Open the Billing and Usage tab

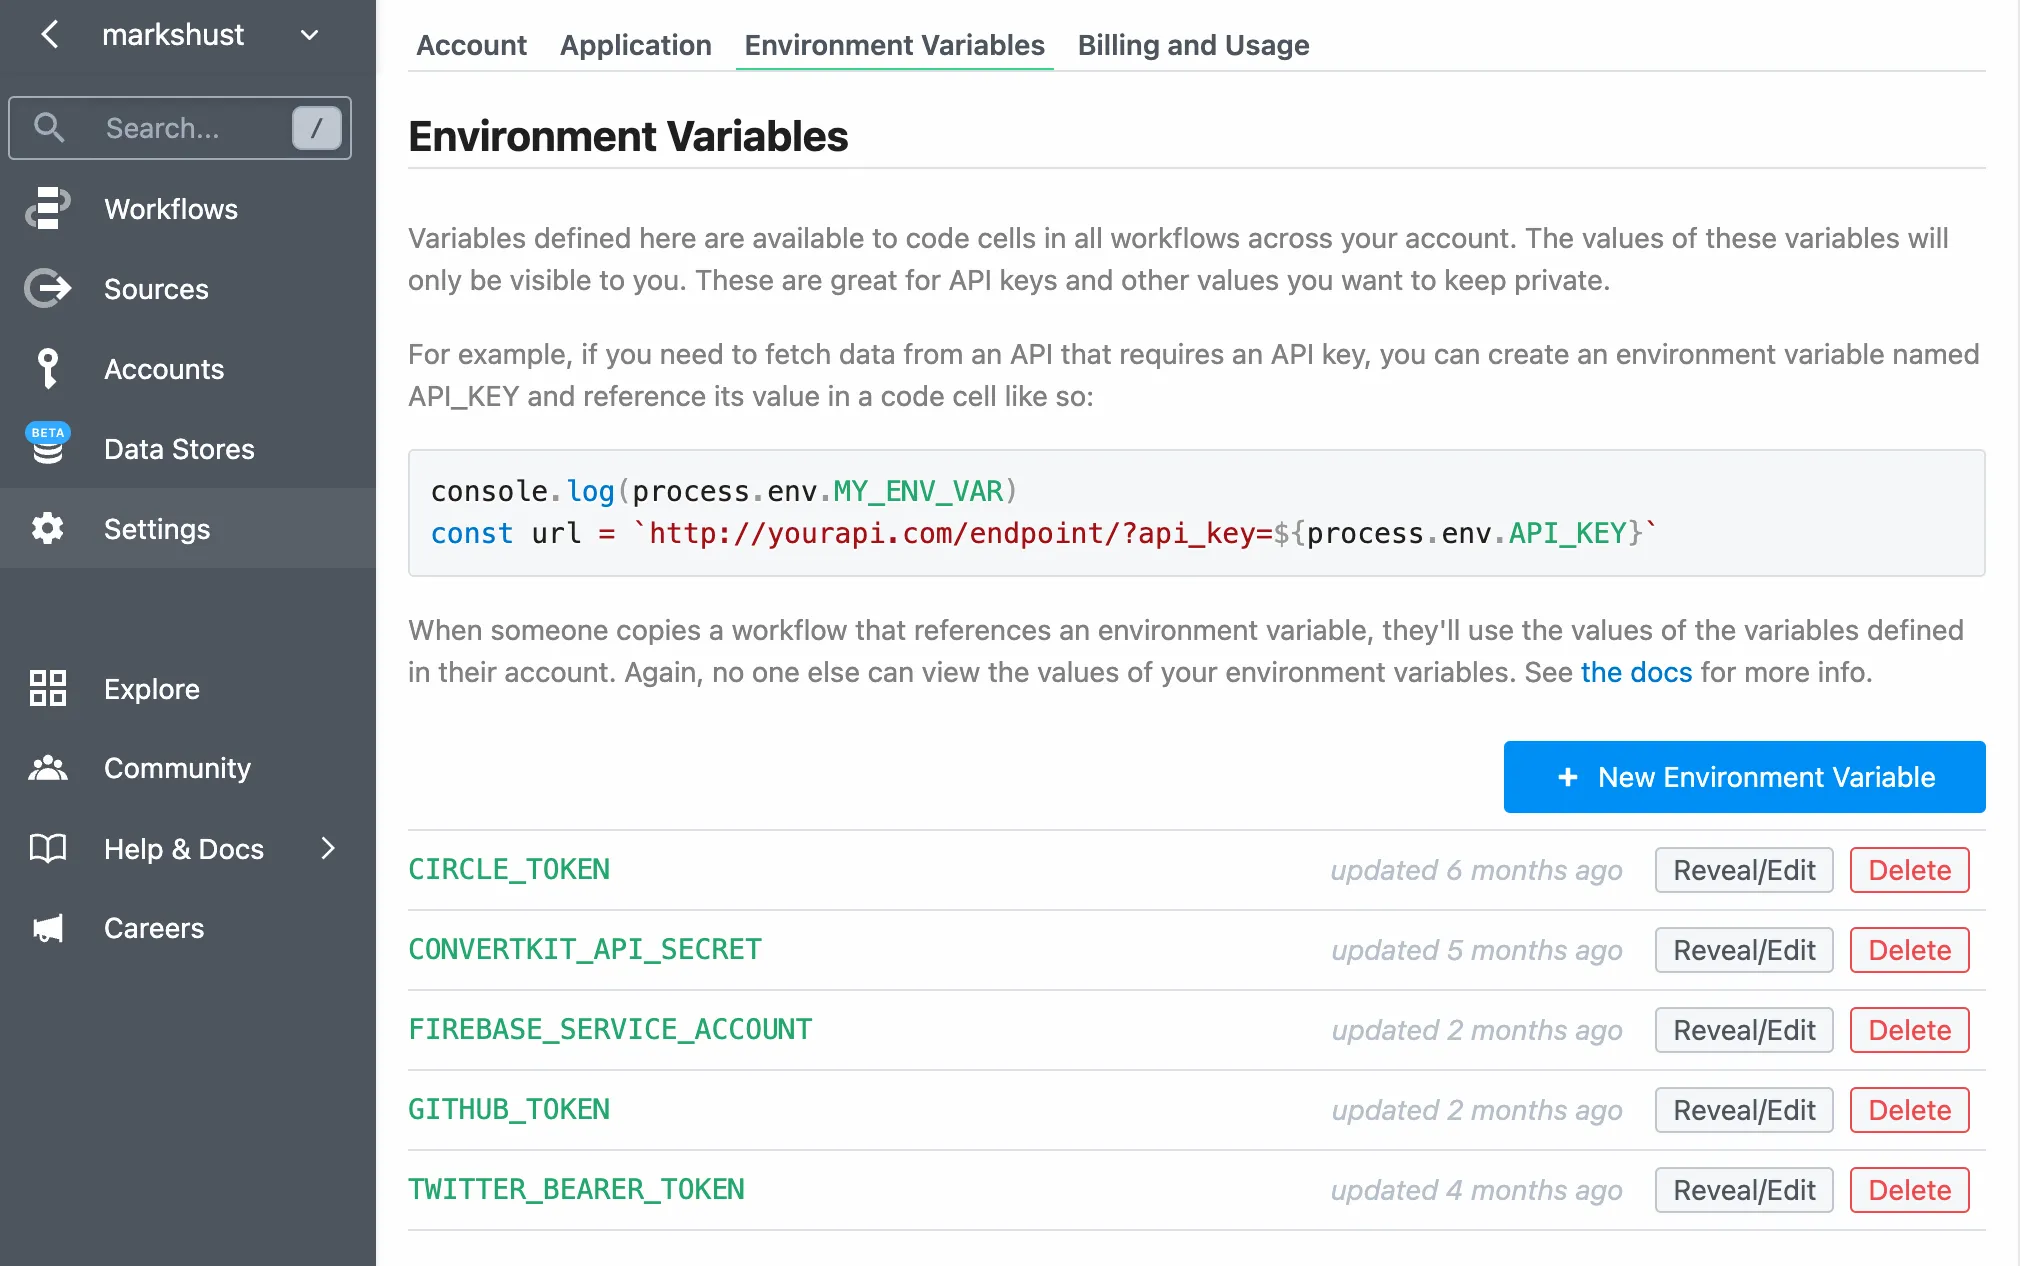(1193, 45)
